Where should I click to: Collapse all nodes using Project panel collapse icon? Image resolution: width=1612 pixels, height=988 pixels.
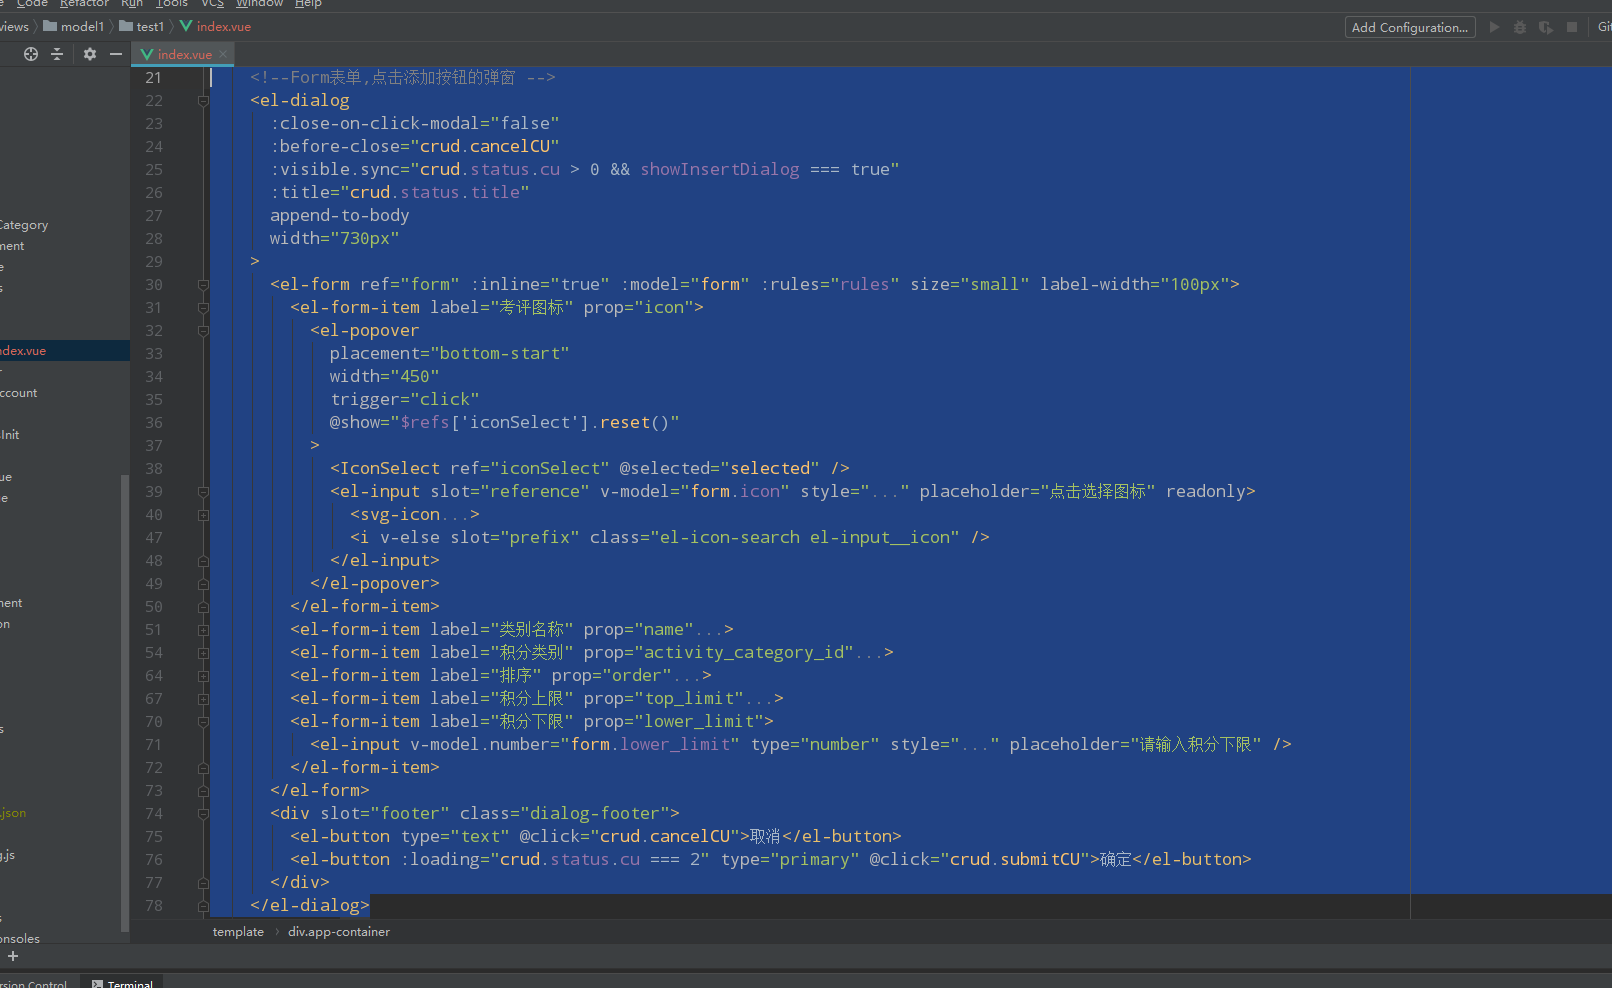click(x=57, y=54)
